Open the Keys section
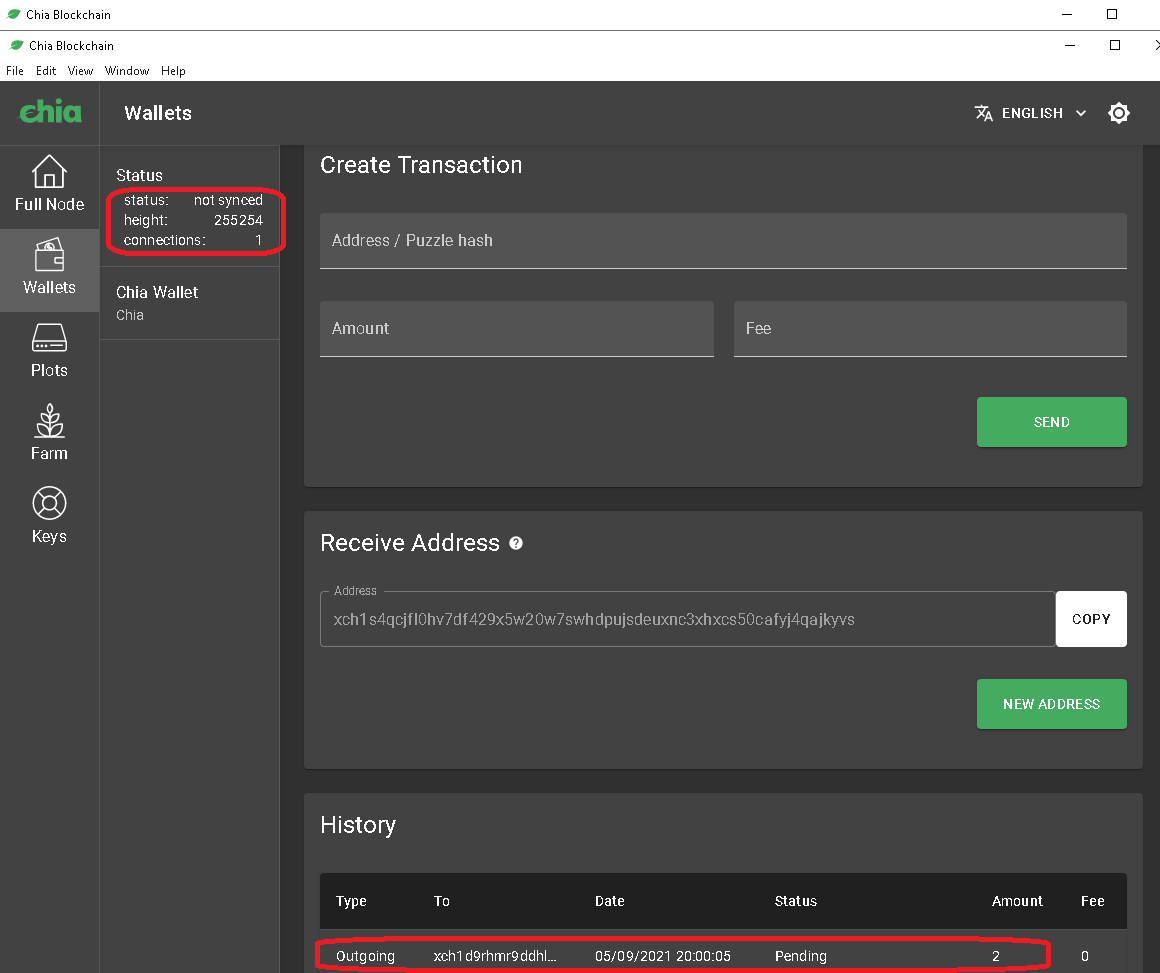The height and width of the screenshot is (973, 1160). pos(50,516)
